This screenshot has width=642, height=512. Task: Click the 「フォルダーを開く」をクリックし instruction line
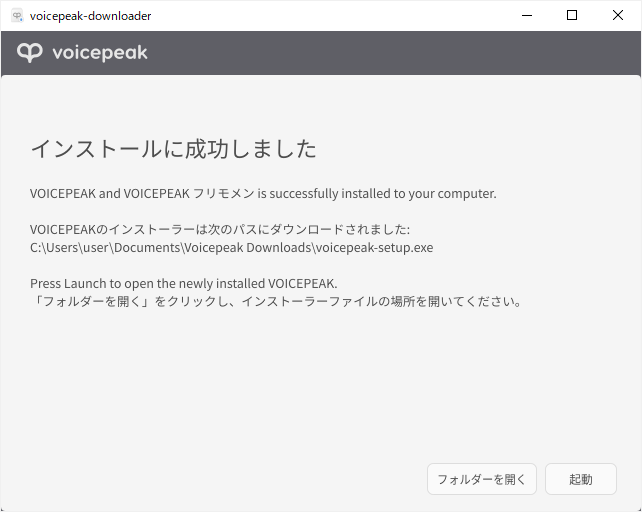click(x=276, y=301)
